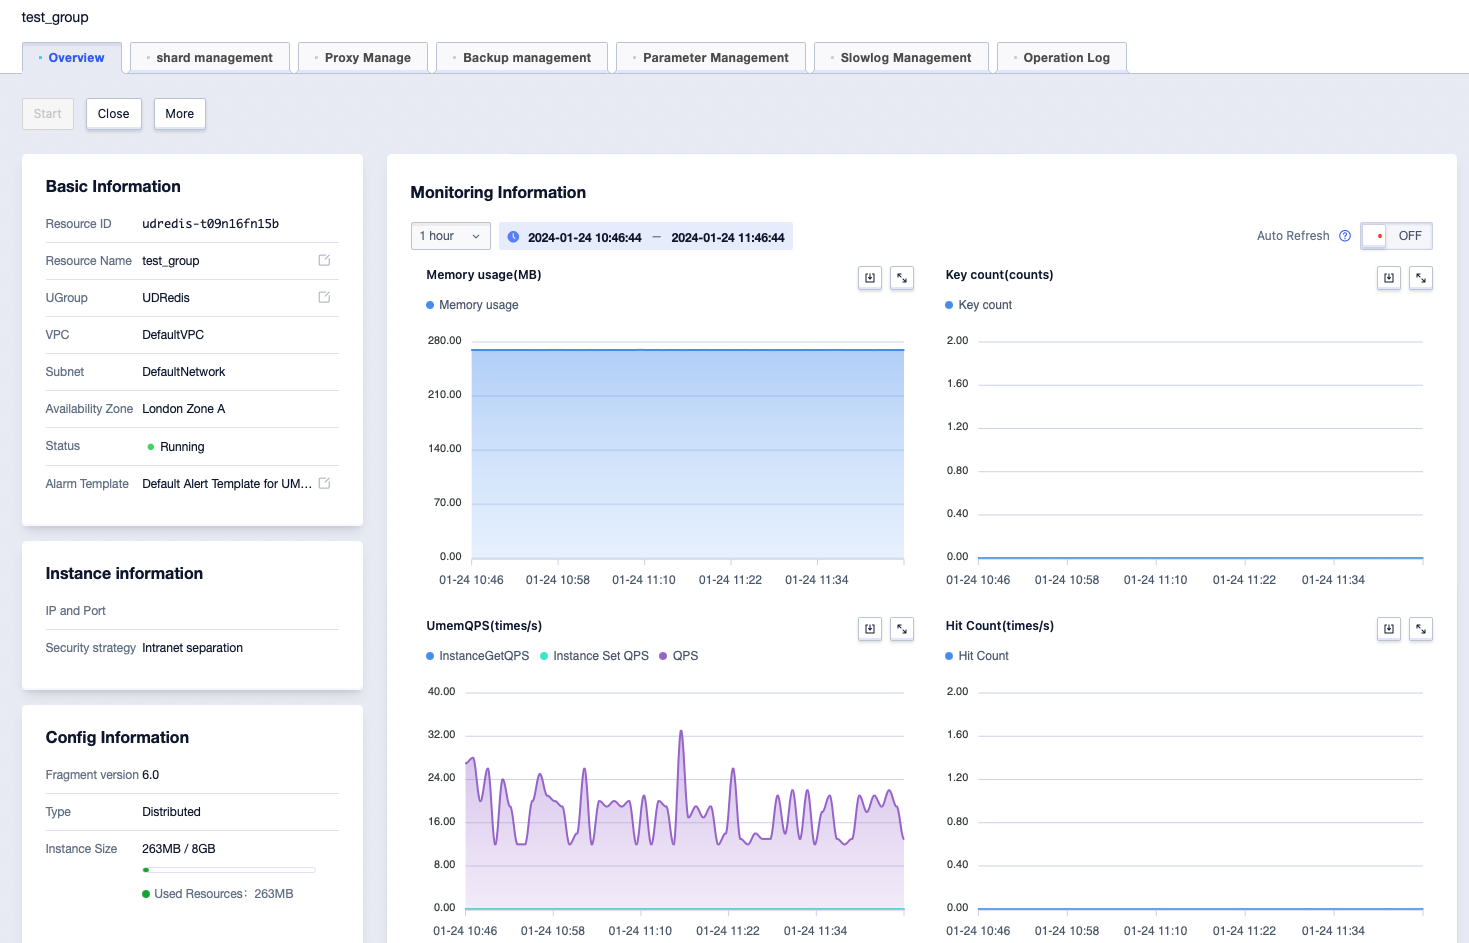The image size is (1469, 943).
Task: Click the Default Alert Template text
Action: pyautogui.click(x=227, y=484)
